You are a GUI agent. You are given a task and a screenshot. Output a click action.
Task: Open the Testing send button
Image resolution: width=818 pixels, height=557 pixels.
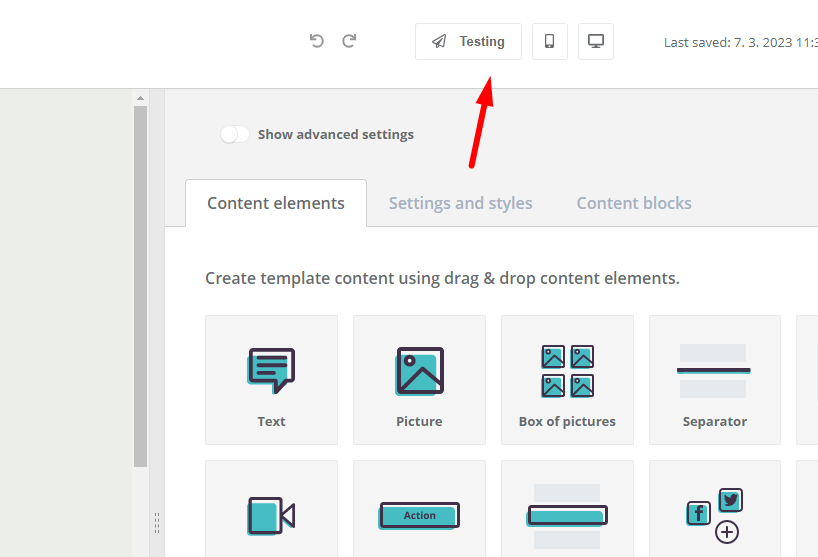[468, 41]
